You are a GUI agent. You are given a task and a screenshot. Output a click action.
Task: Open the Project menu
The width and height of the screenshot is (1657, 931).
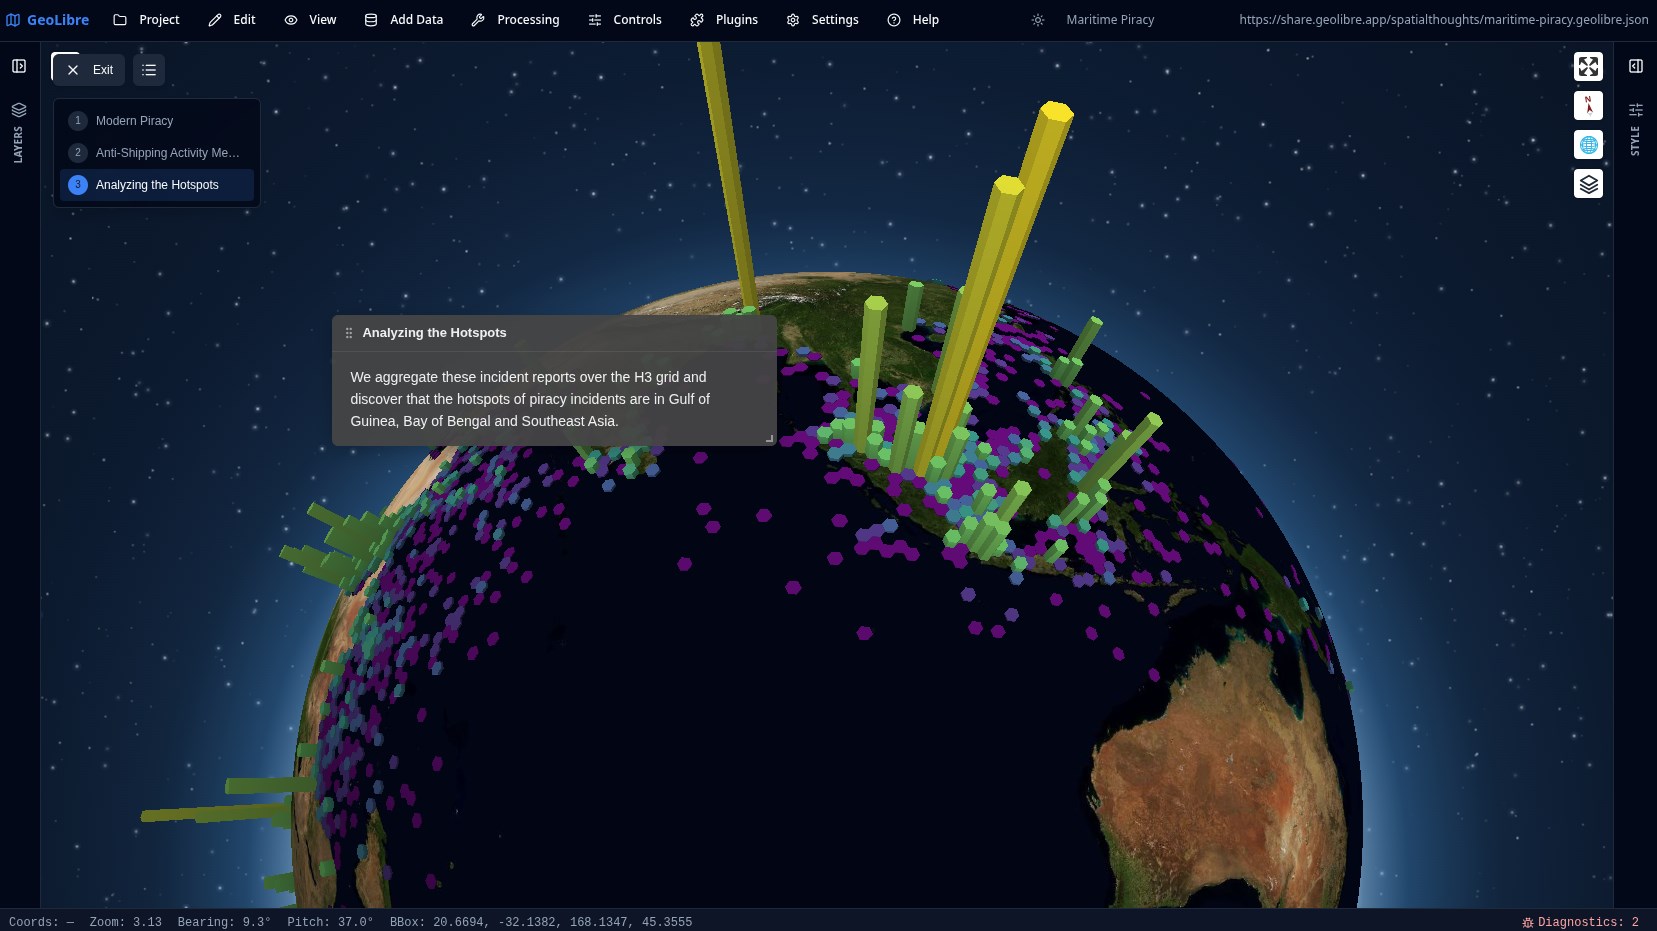pyautogui.click(x=146, y=20)
